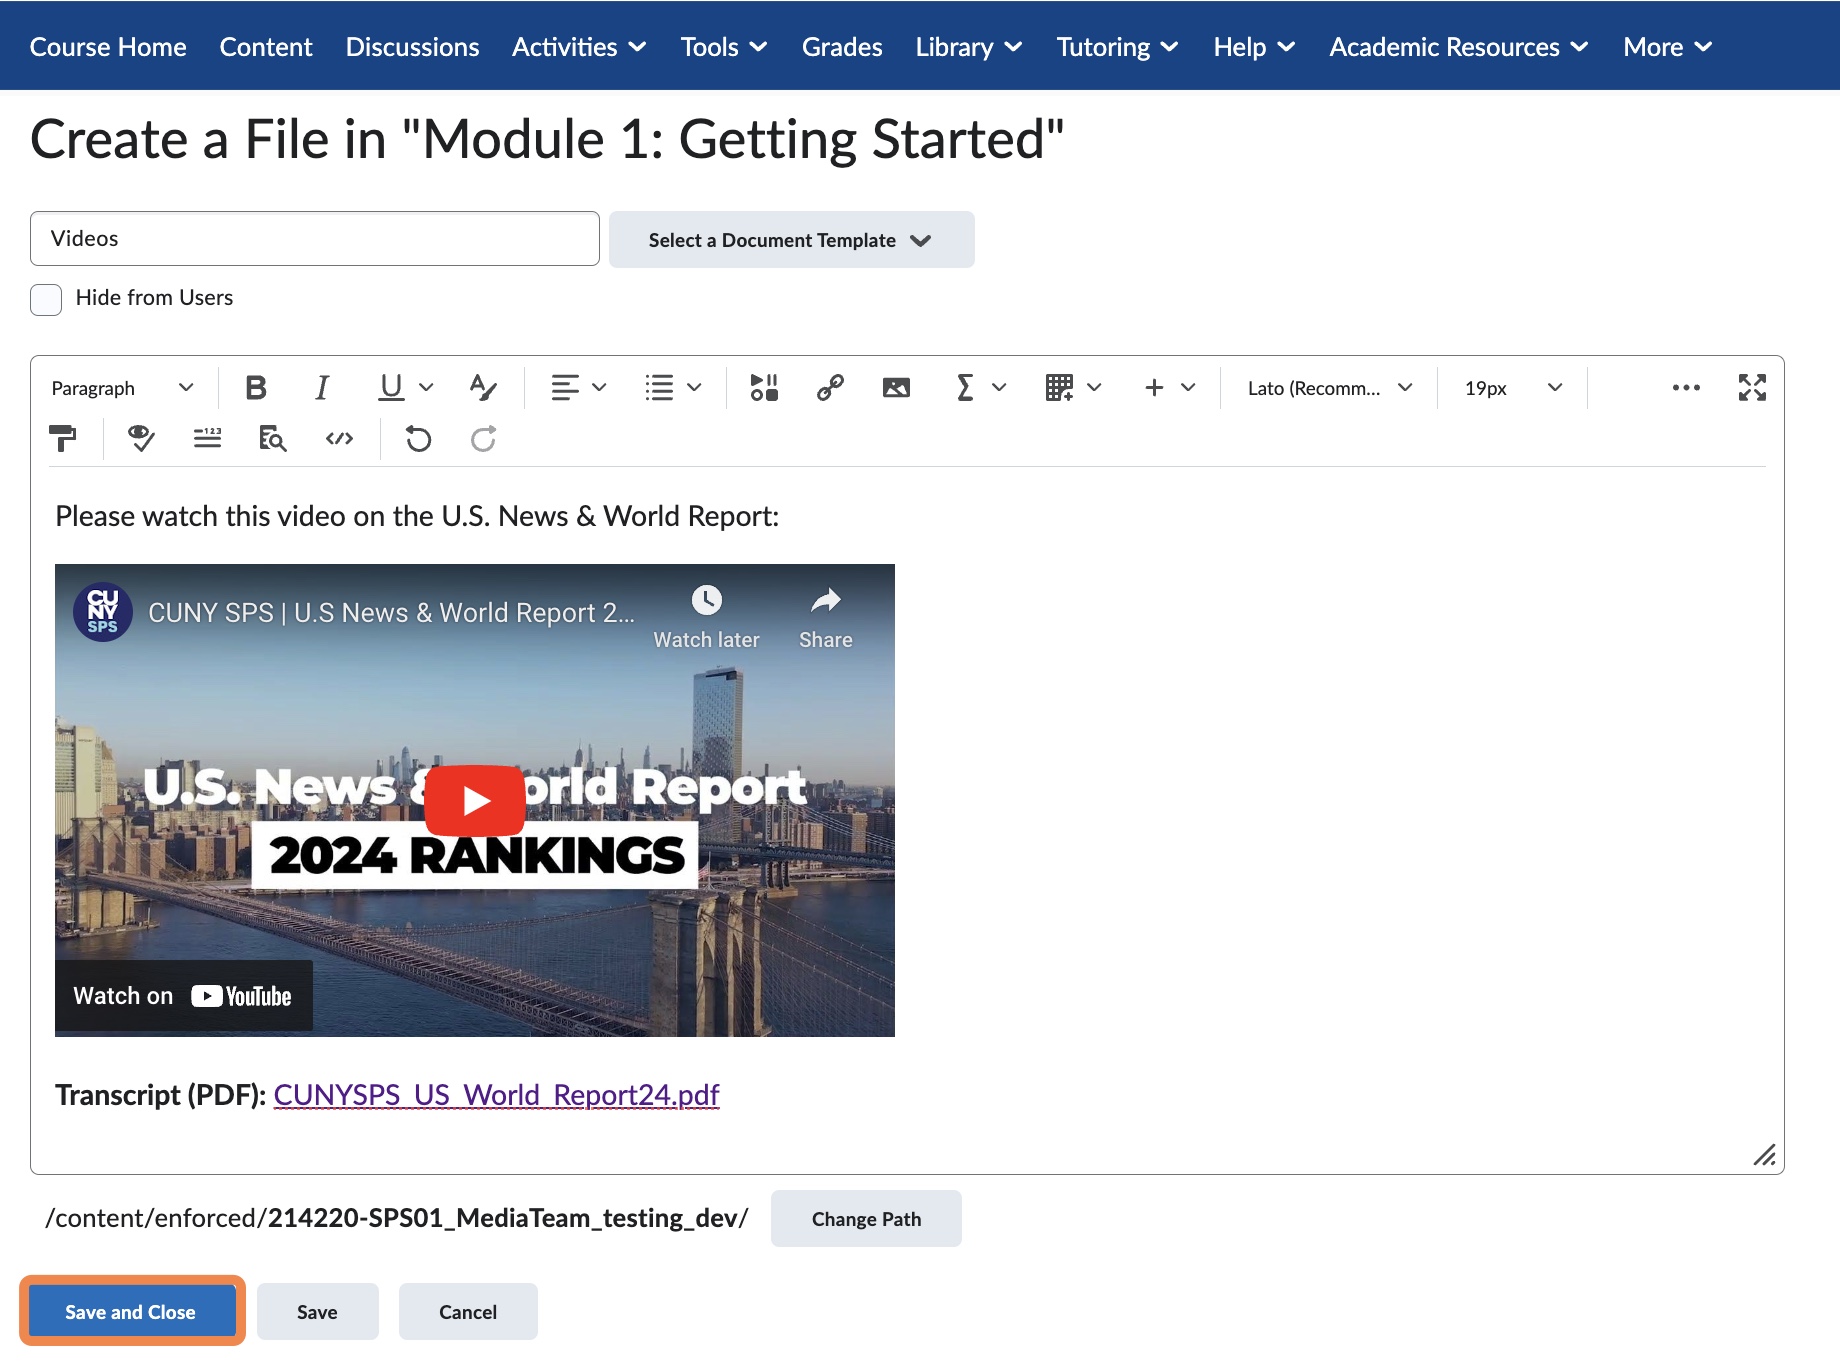
Task: Insert an image into the document
Action: tap(895, 387)
